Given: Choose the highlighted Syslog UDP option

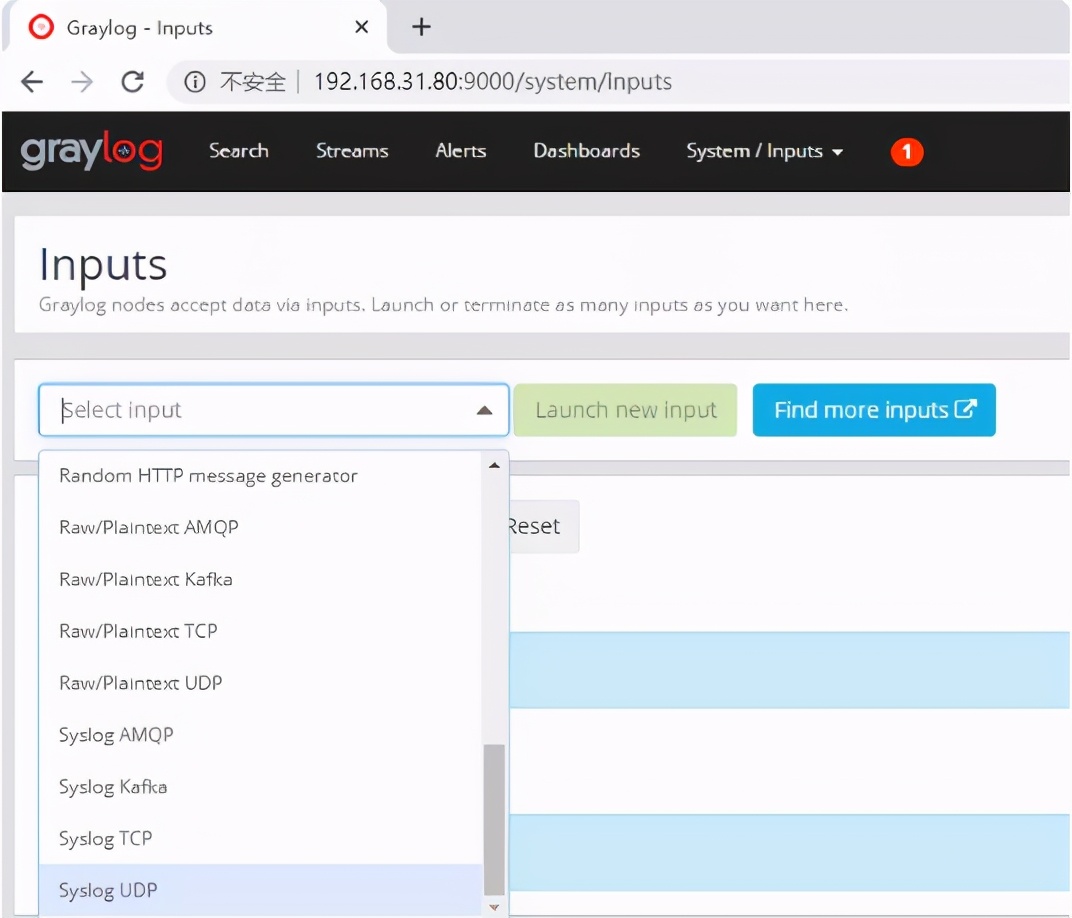Looking at the screenshot, I should point(260,890).
